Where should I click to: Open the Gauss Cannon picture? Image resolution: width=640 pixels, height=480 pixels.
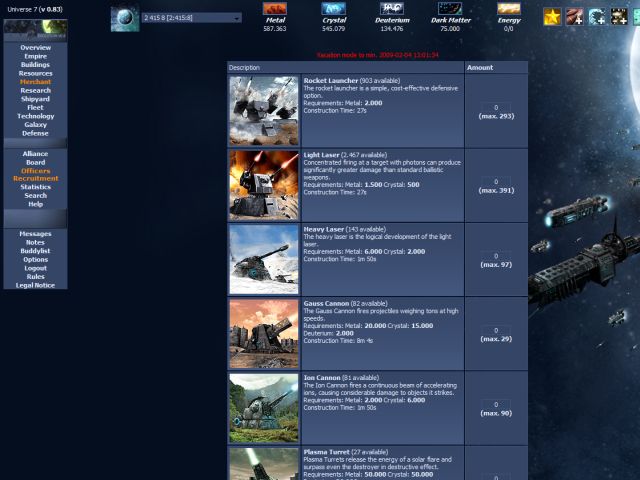tap(264, 333)
